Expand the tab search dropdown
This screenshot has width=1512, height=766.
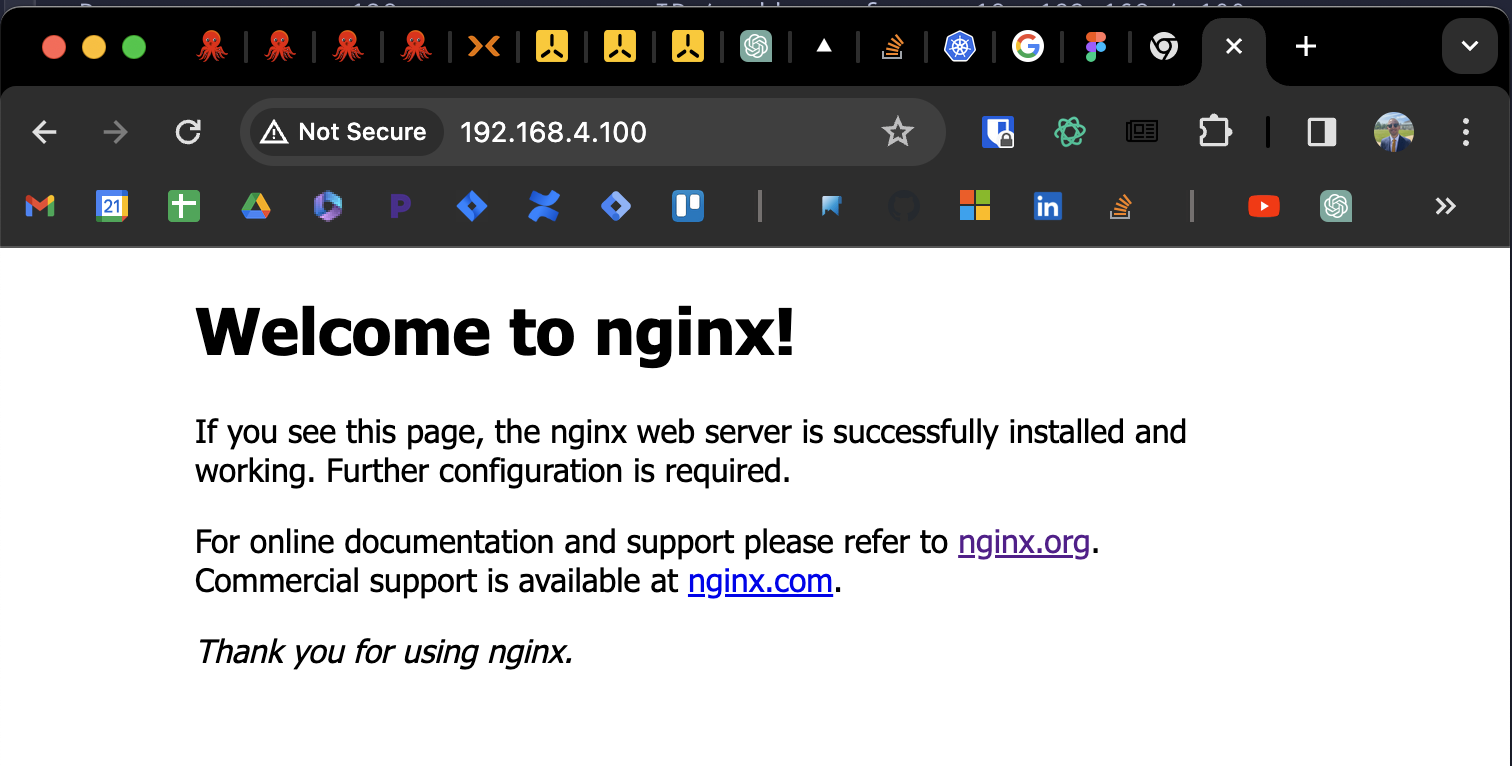1470,46
